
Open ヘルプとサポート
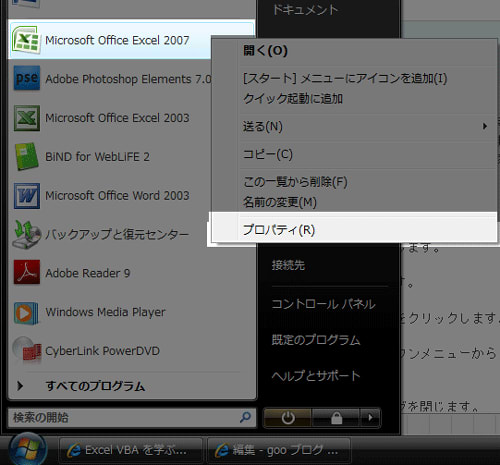point(316,376)
